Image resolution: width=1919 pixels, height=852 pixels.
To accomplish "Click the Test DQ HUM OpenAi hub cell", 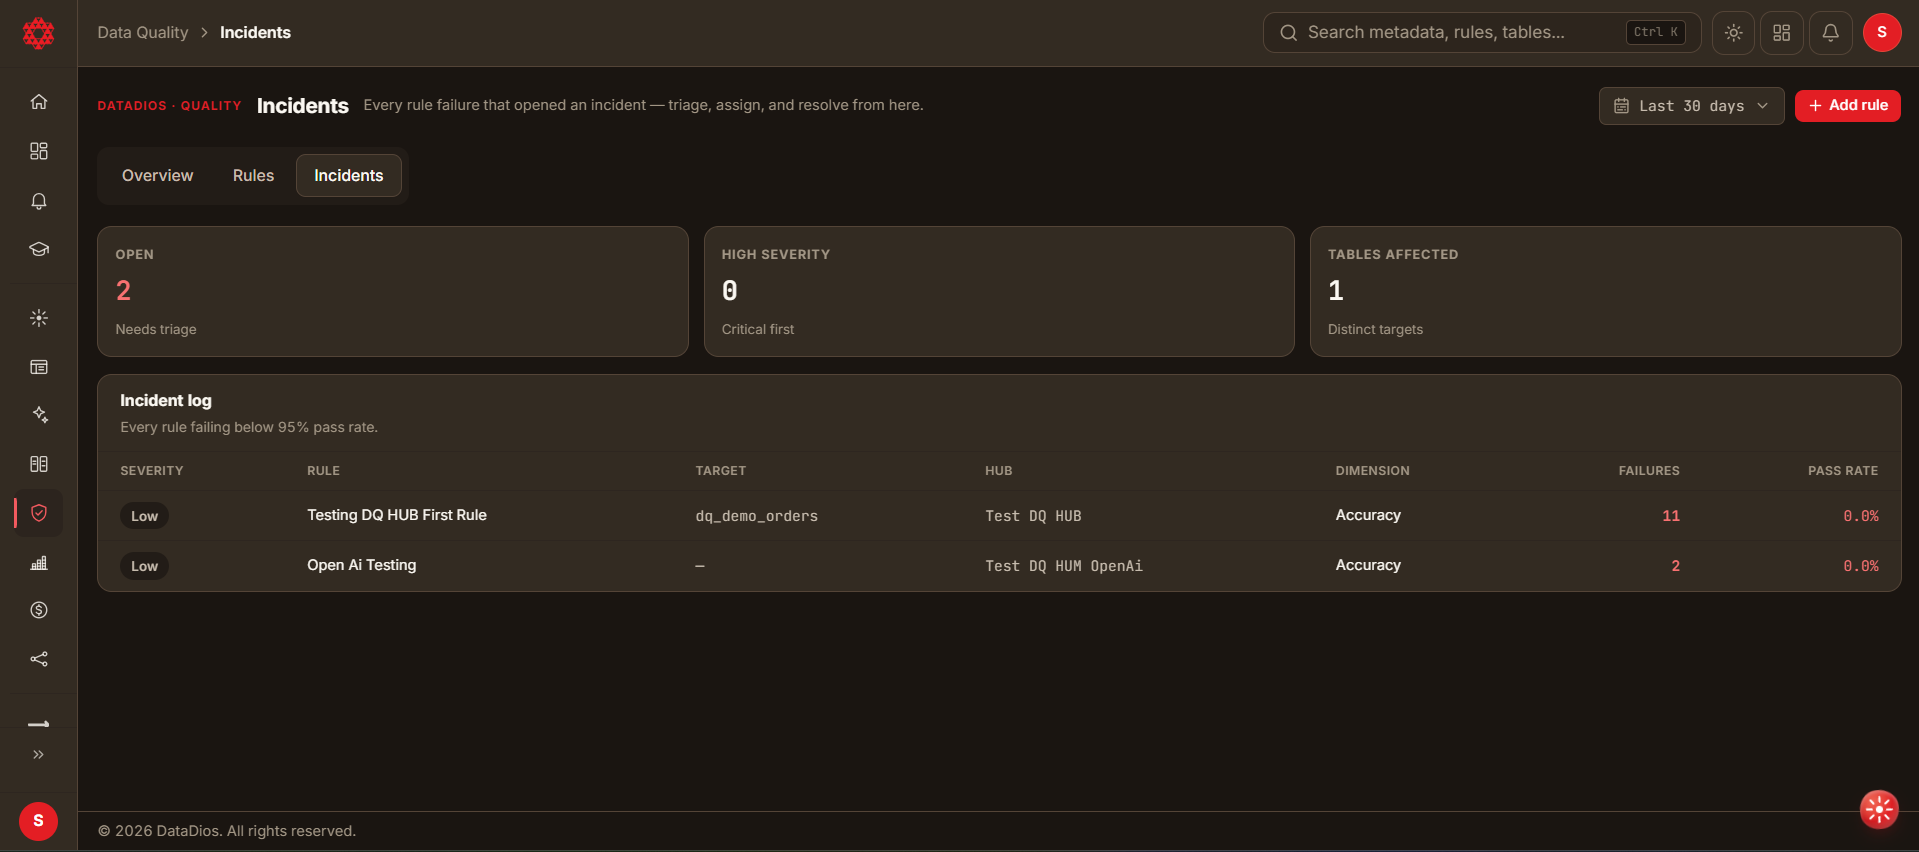I will 1064,566.
